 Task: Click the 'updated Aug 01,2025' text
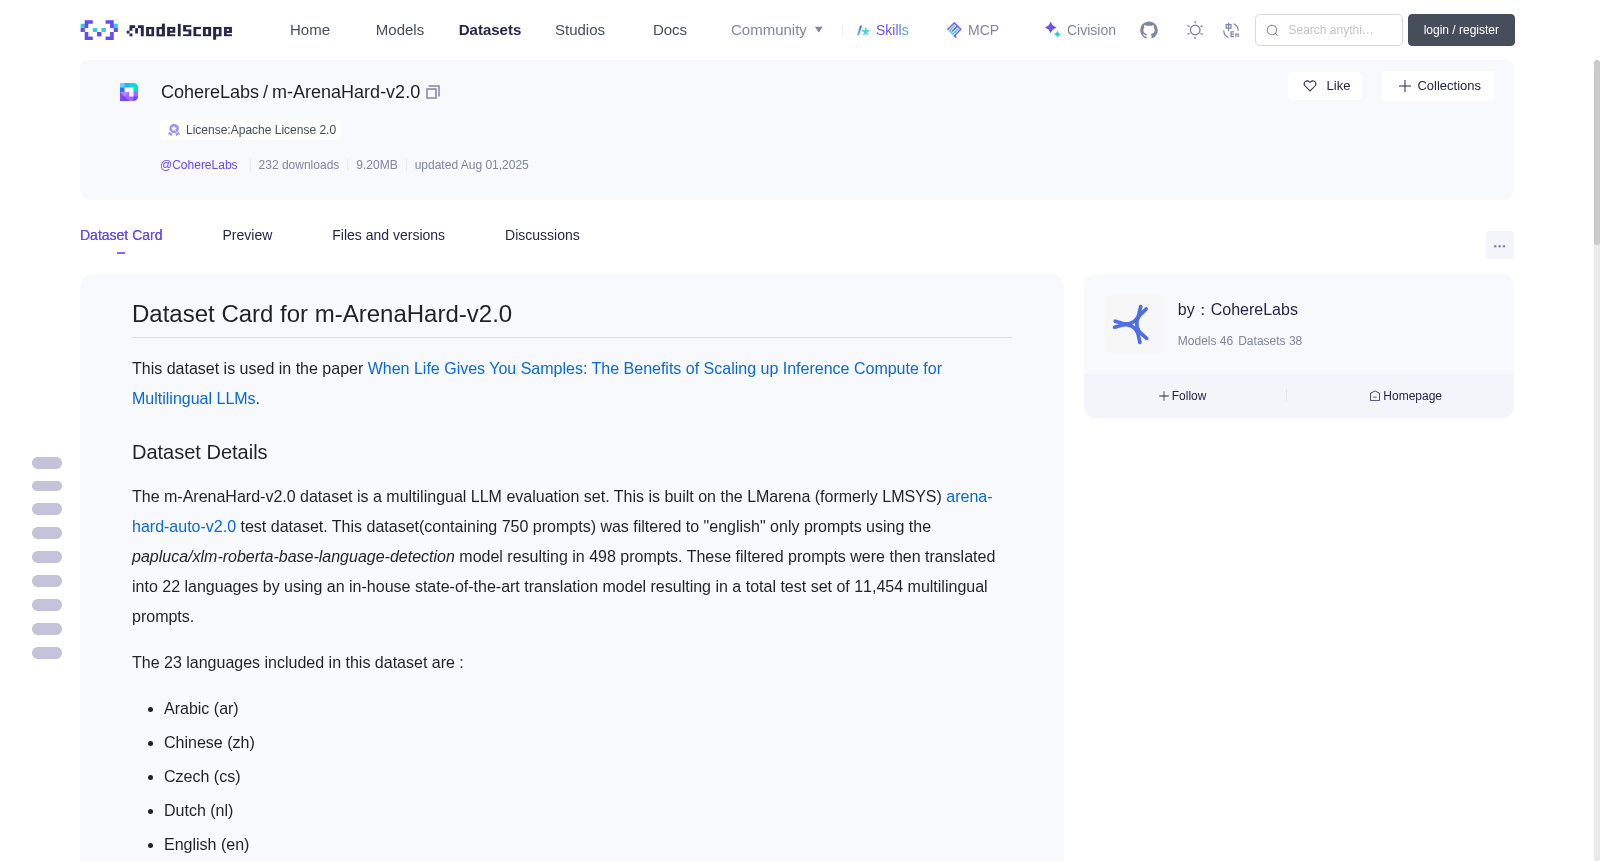click(x=472, y=165)
